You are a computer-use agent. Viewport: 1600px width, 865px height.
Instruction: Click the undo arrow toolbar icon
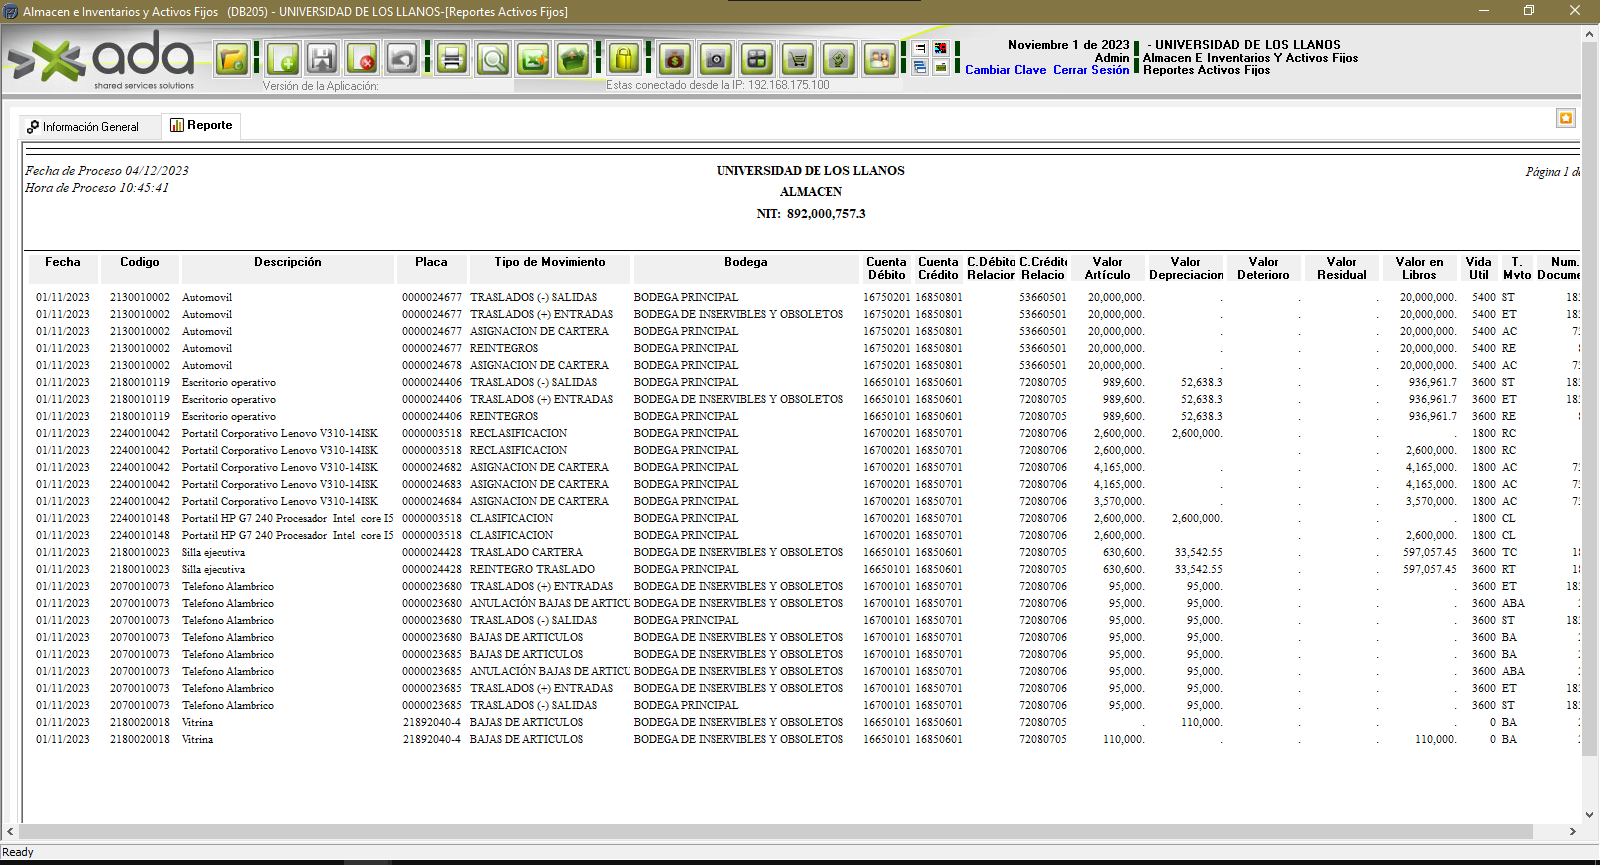pos(402,60)
